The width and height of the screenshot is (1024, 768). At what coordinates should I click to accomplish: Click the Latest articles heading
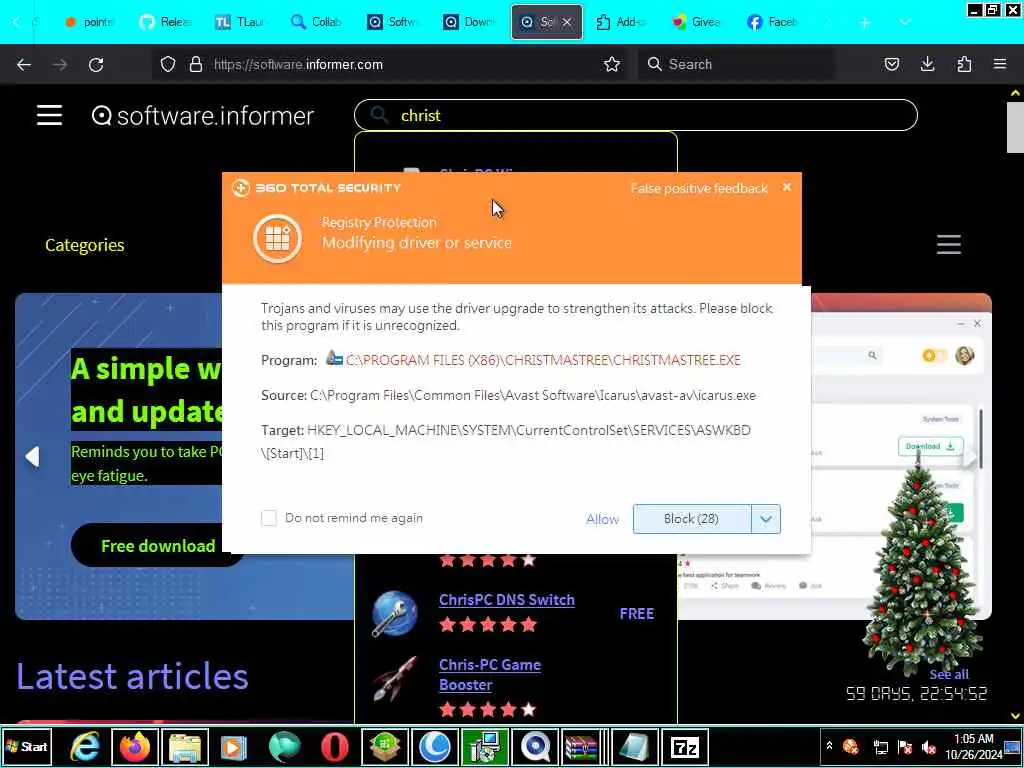133,676
